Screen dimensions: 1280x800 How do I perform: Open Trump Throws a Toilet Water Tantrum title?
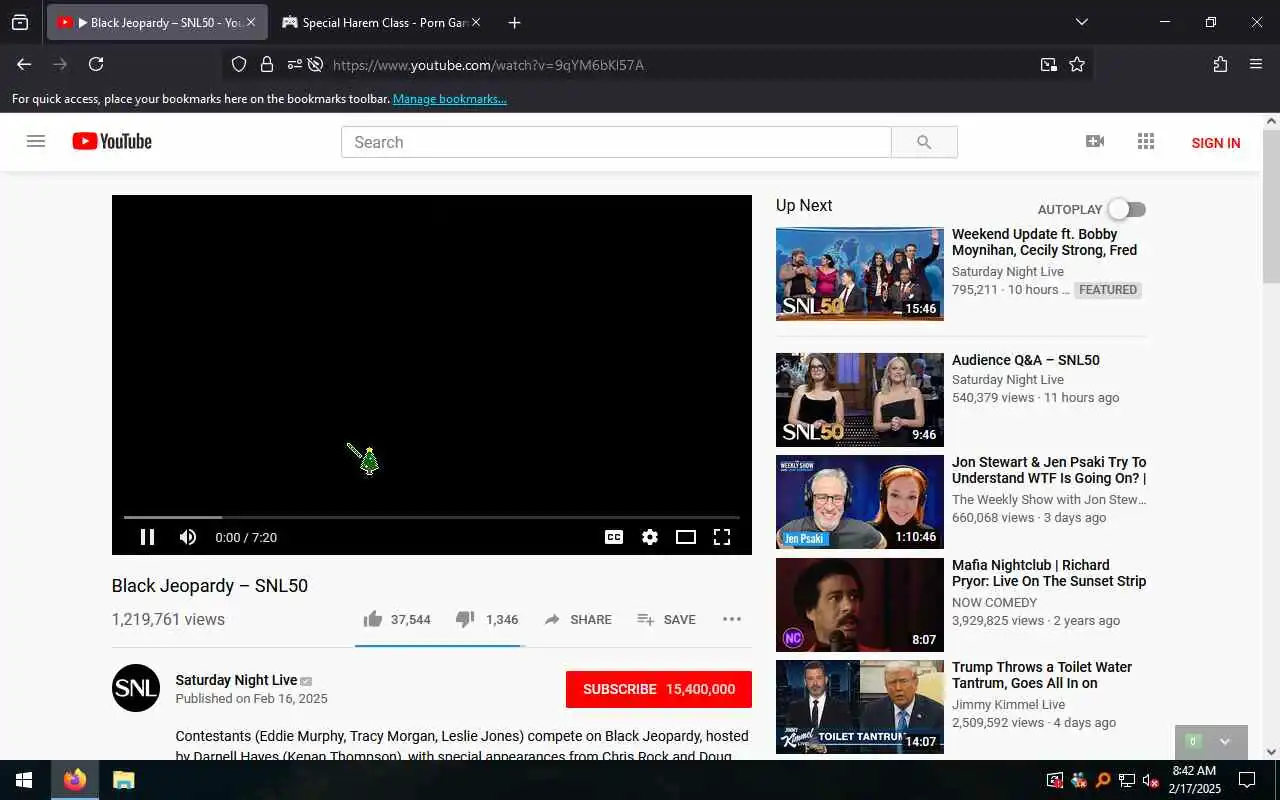coord(1042,675)
